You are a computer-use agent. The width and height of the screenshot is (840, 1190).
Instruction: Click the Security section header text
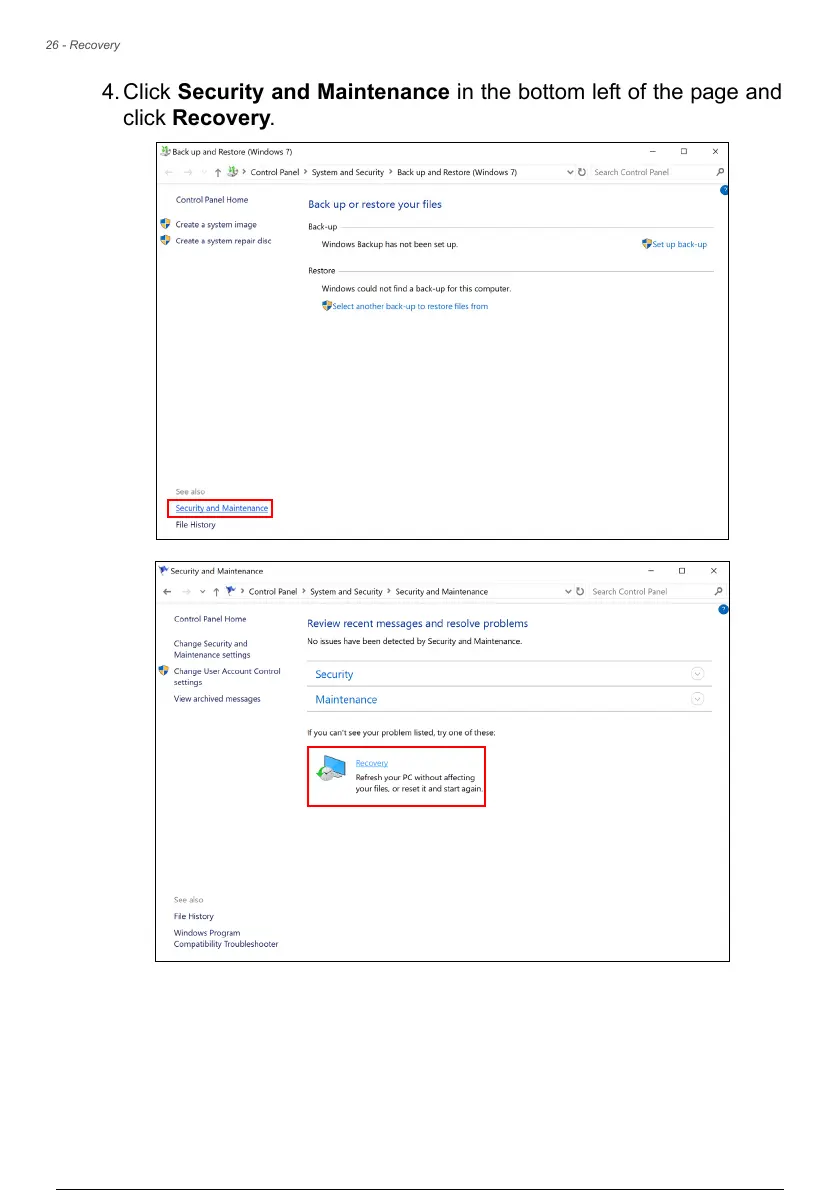tap(334, 674)
